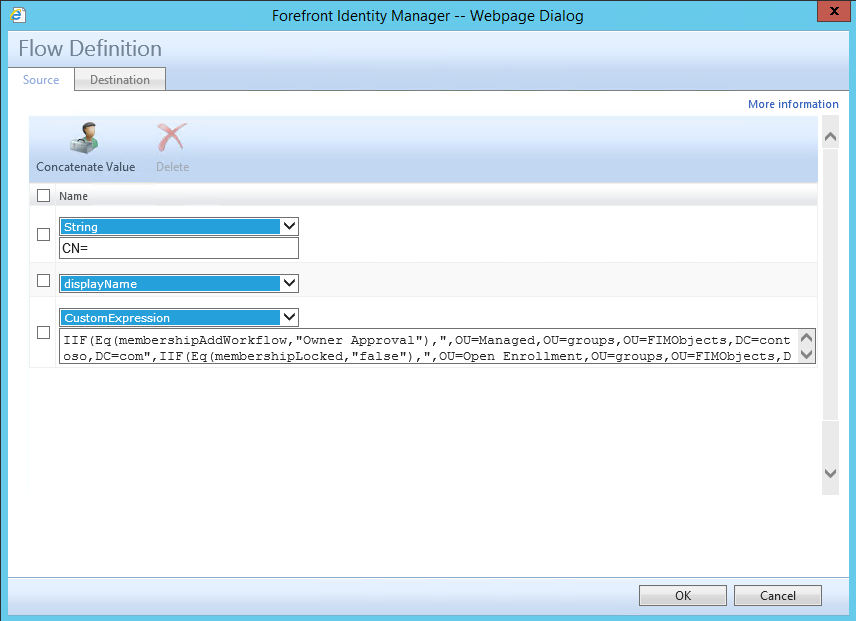Confirm with the OK button
Viewport: 856px width, 621px height.
[682, 595]
